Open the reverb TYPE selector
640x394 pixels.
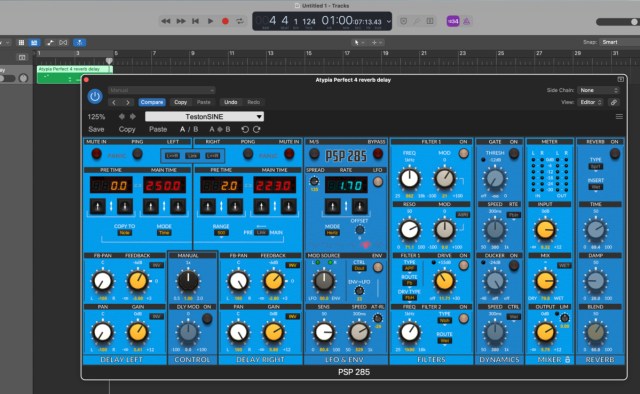596,167
